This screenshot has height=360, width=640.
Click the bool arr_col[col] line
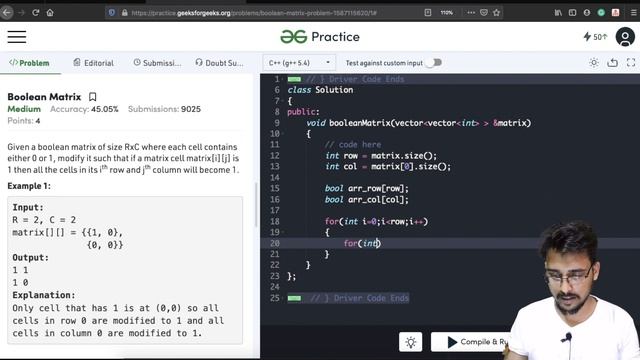[x=367, y=200]
